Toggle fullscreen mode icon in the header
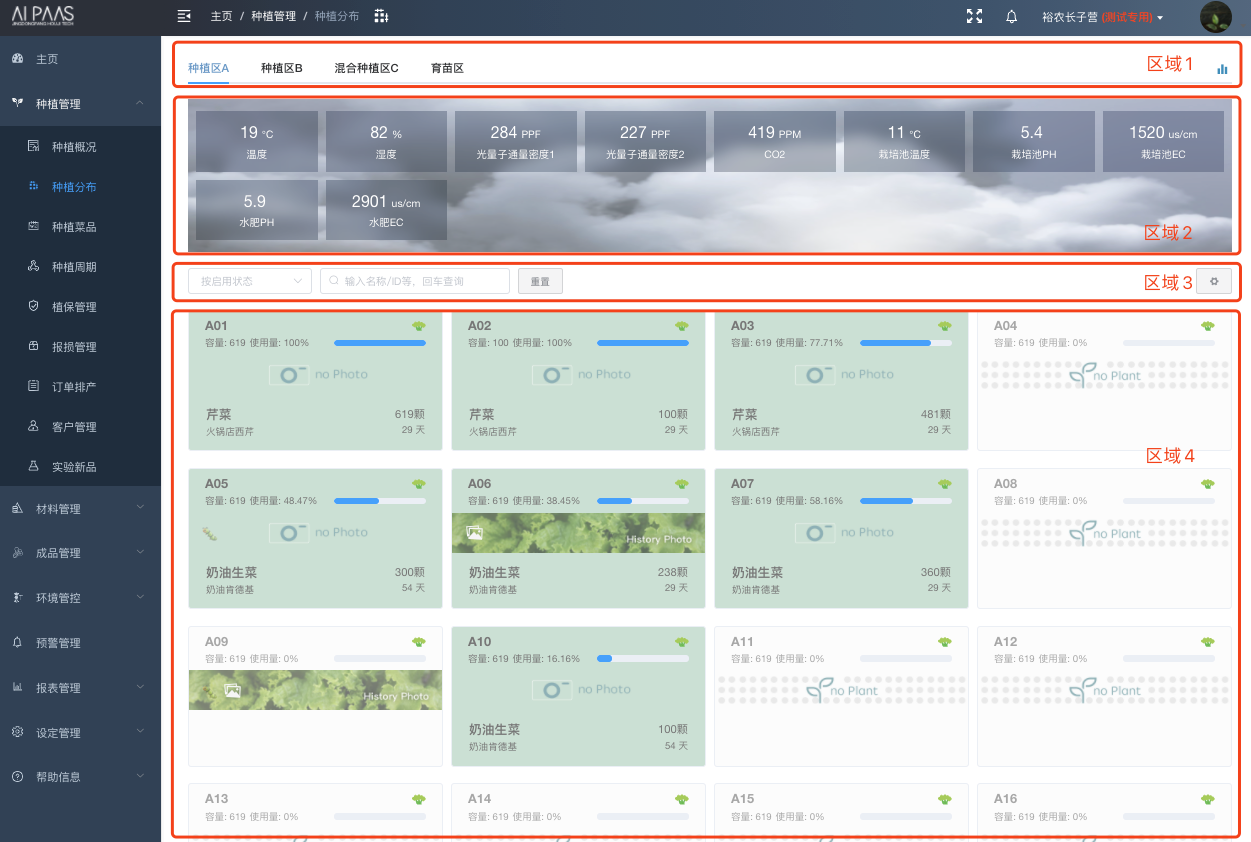This screenshot has height=842, width=1251. (x=974, y=16)
